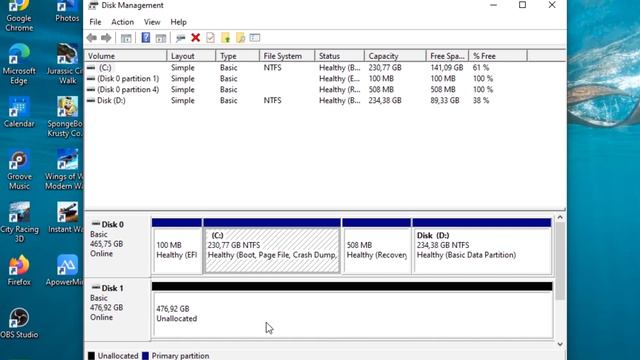The image size is (640, 360).
Task: Click the red X delete toolbar icon
Action: [196, 38]
